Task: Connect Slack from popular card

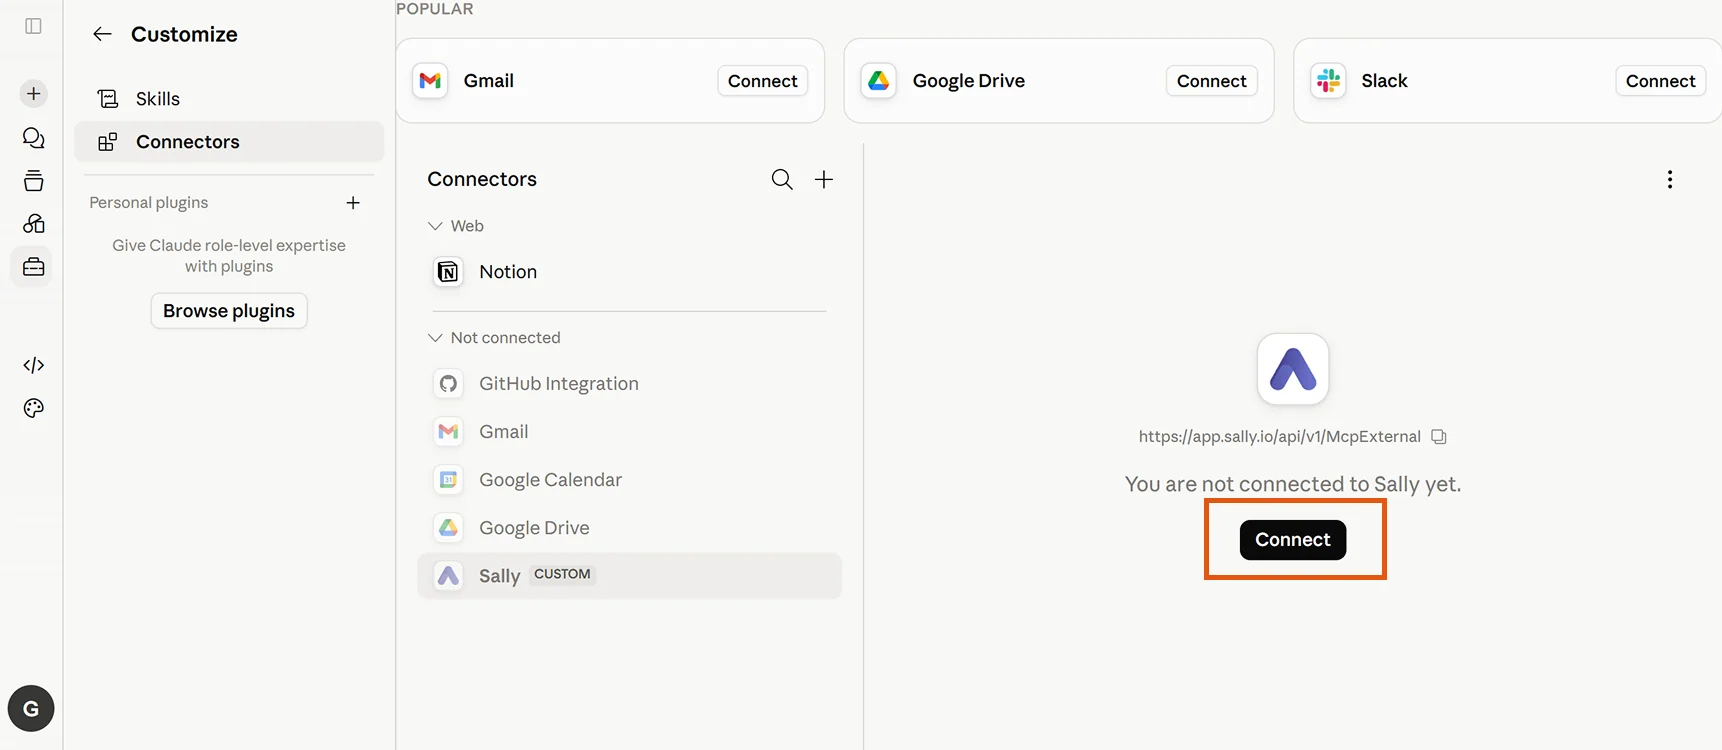Action: 1661,81
